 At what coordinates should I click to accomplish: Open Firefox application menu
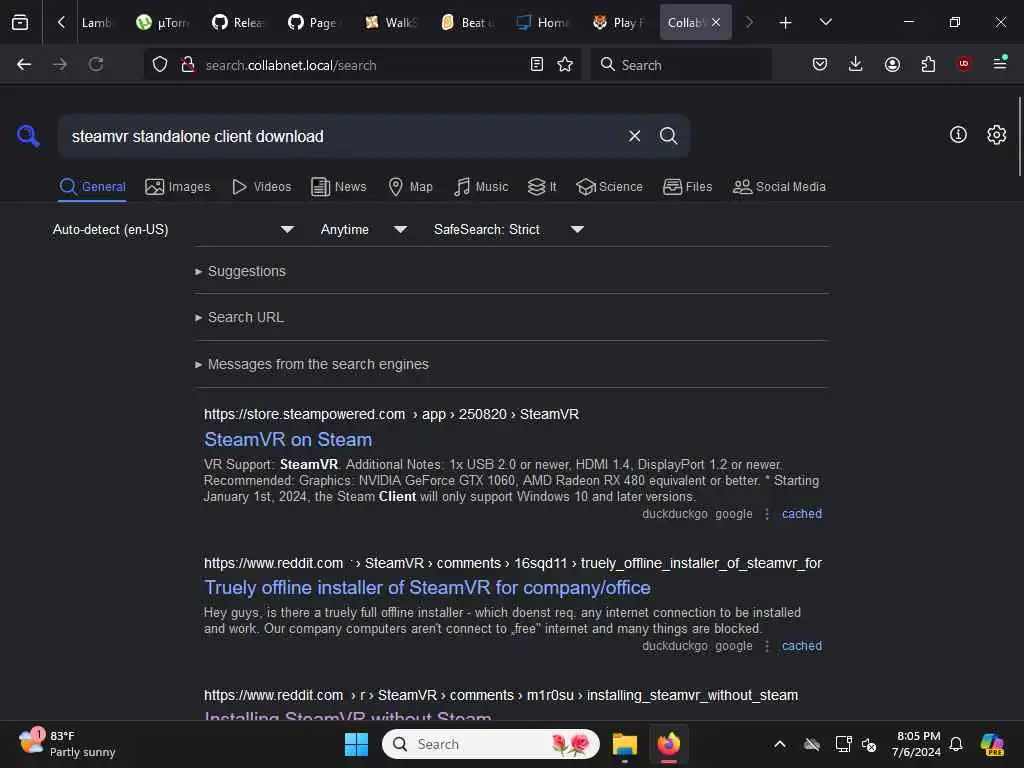[1000, 63]
